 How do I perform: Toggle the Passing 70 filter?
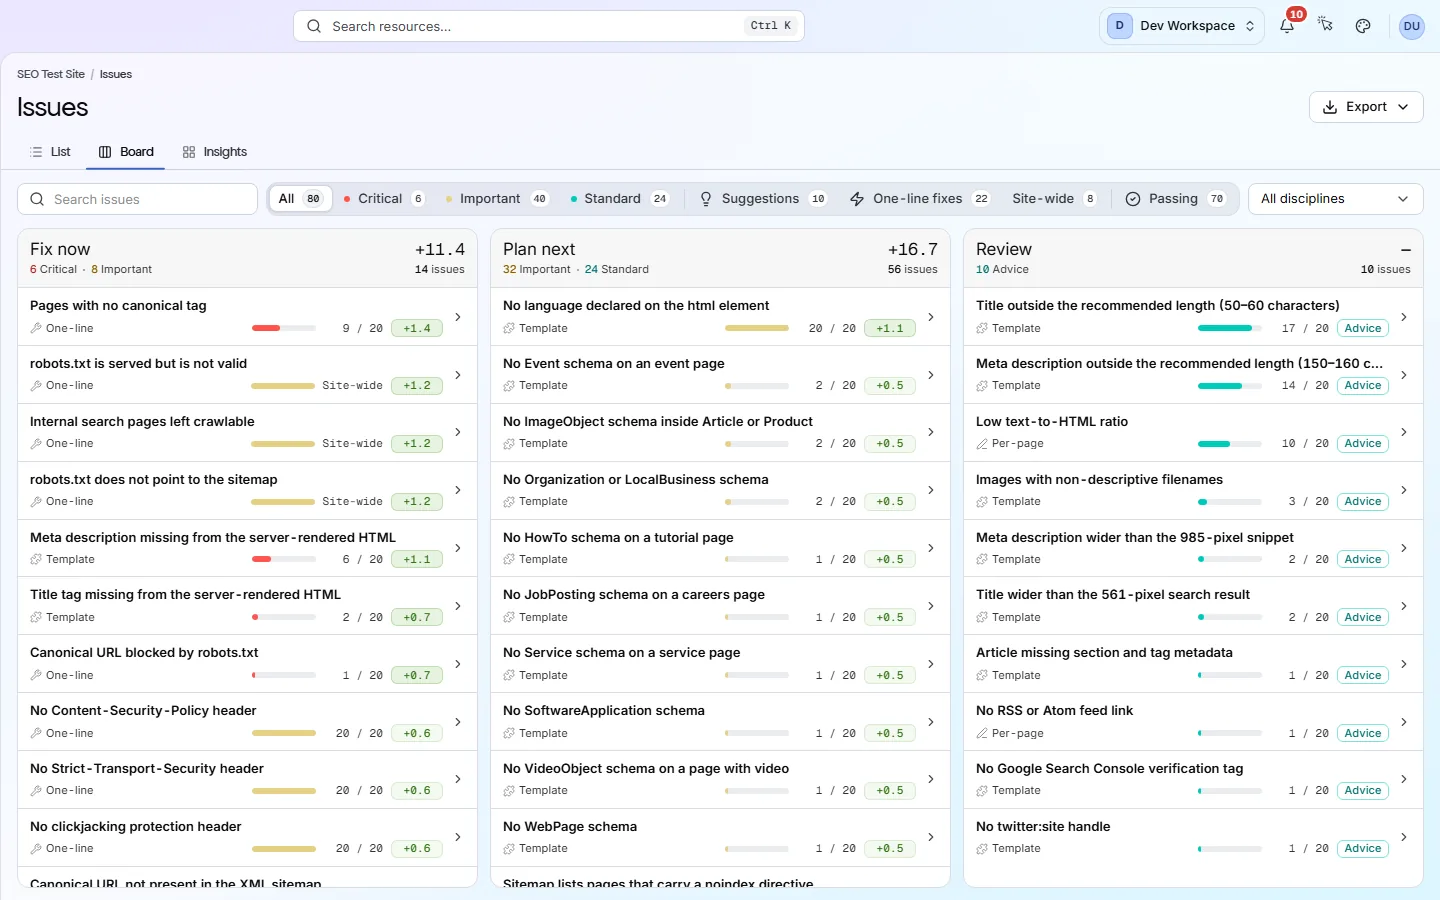coord(1176,199)
